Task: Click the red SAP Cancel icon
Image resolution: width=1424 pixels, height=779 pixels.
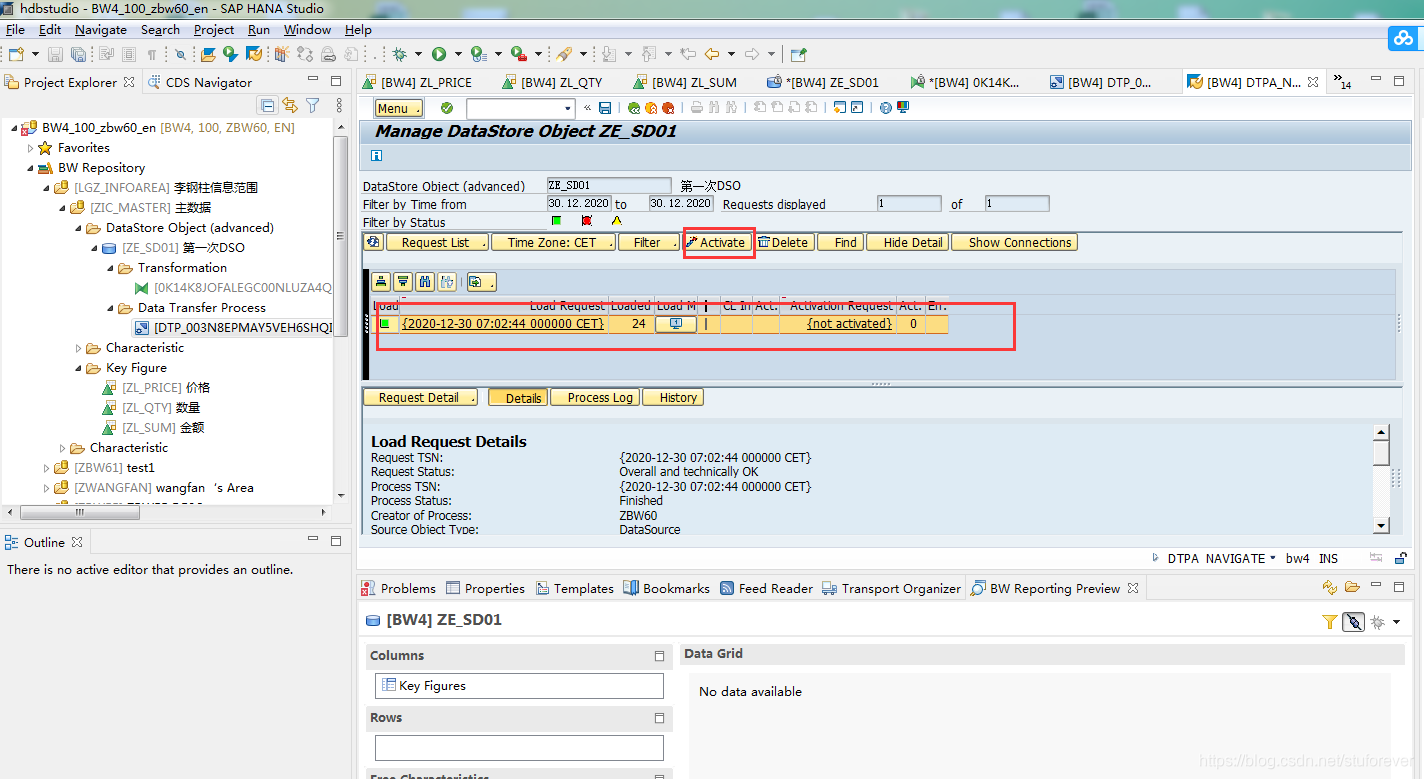Action: tap(666, 108)
